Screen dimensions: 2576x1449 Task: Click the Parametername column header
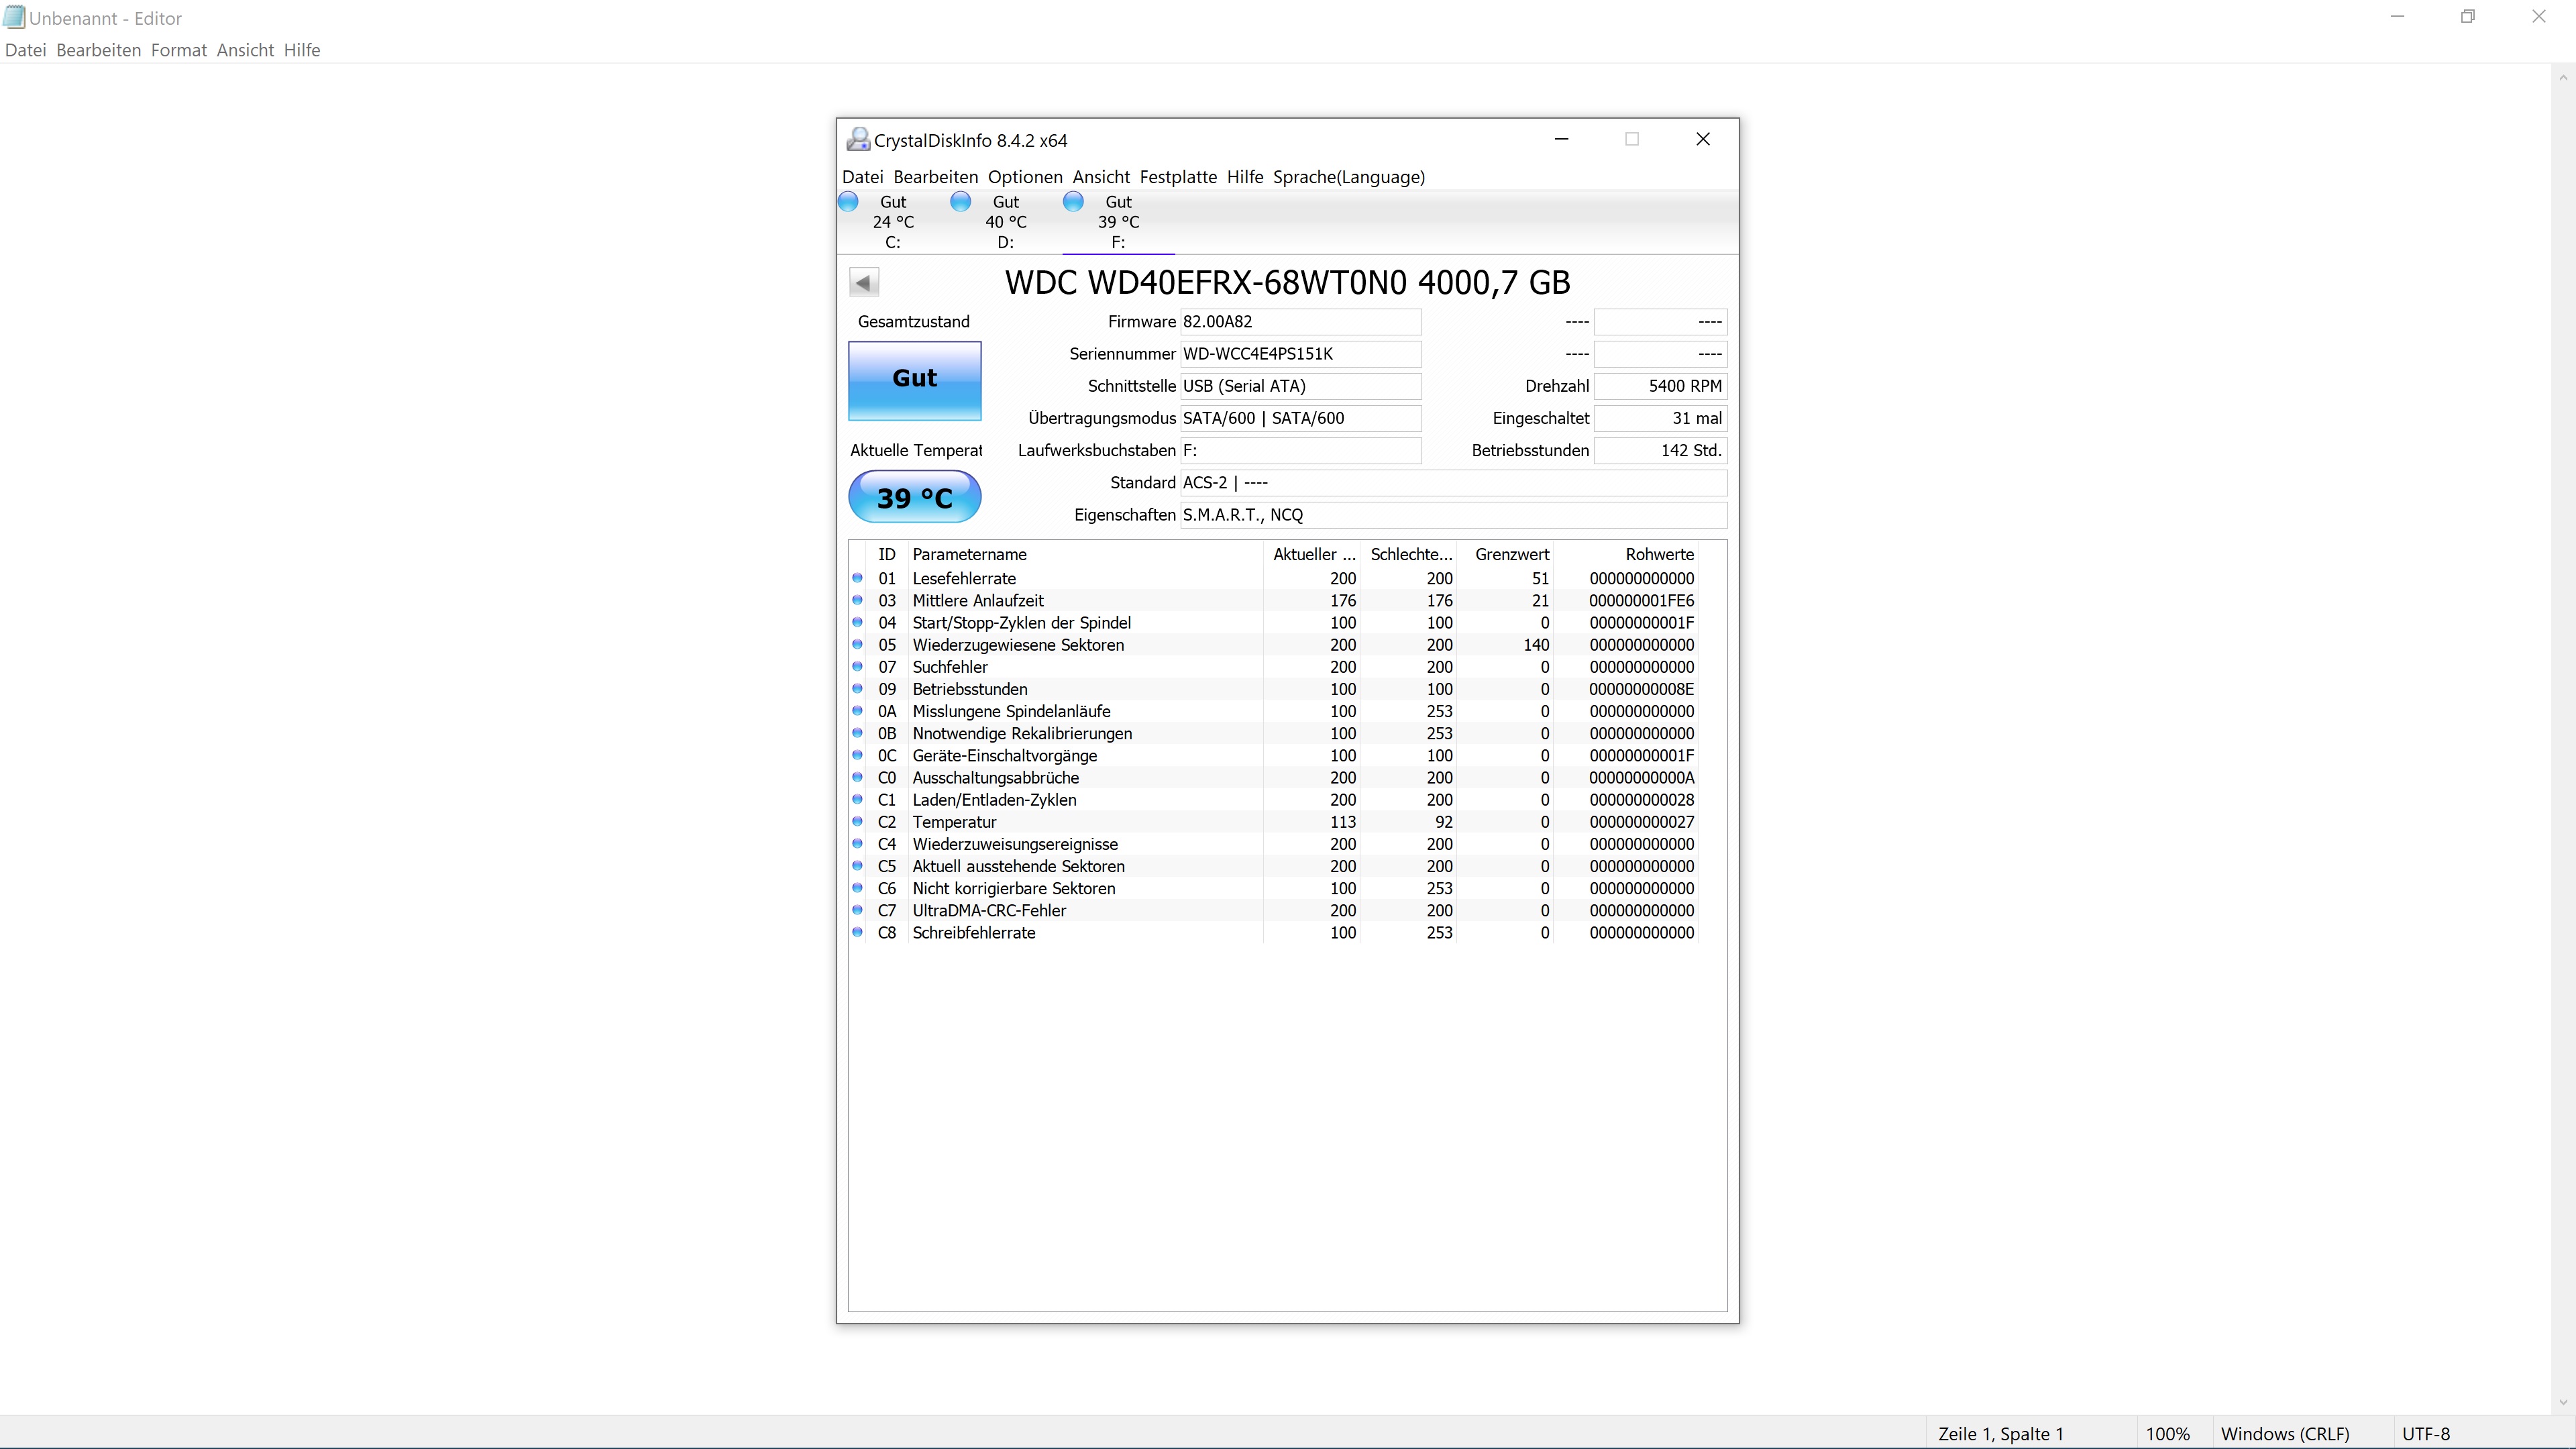pos(1085,554)
